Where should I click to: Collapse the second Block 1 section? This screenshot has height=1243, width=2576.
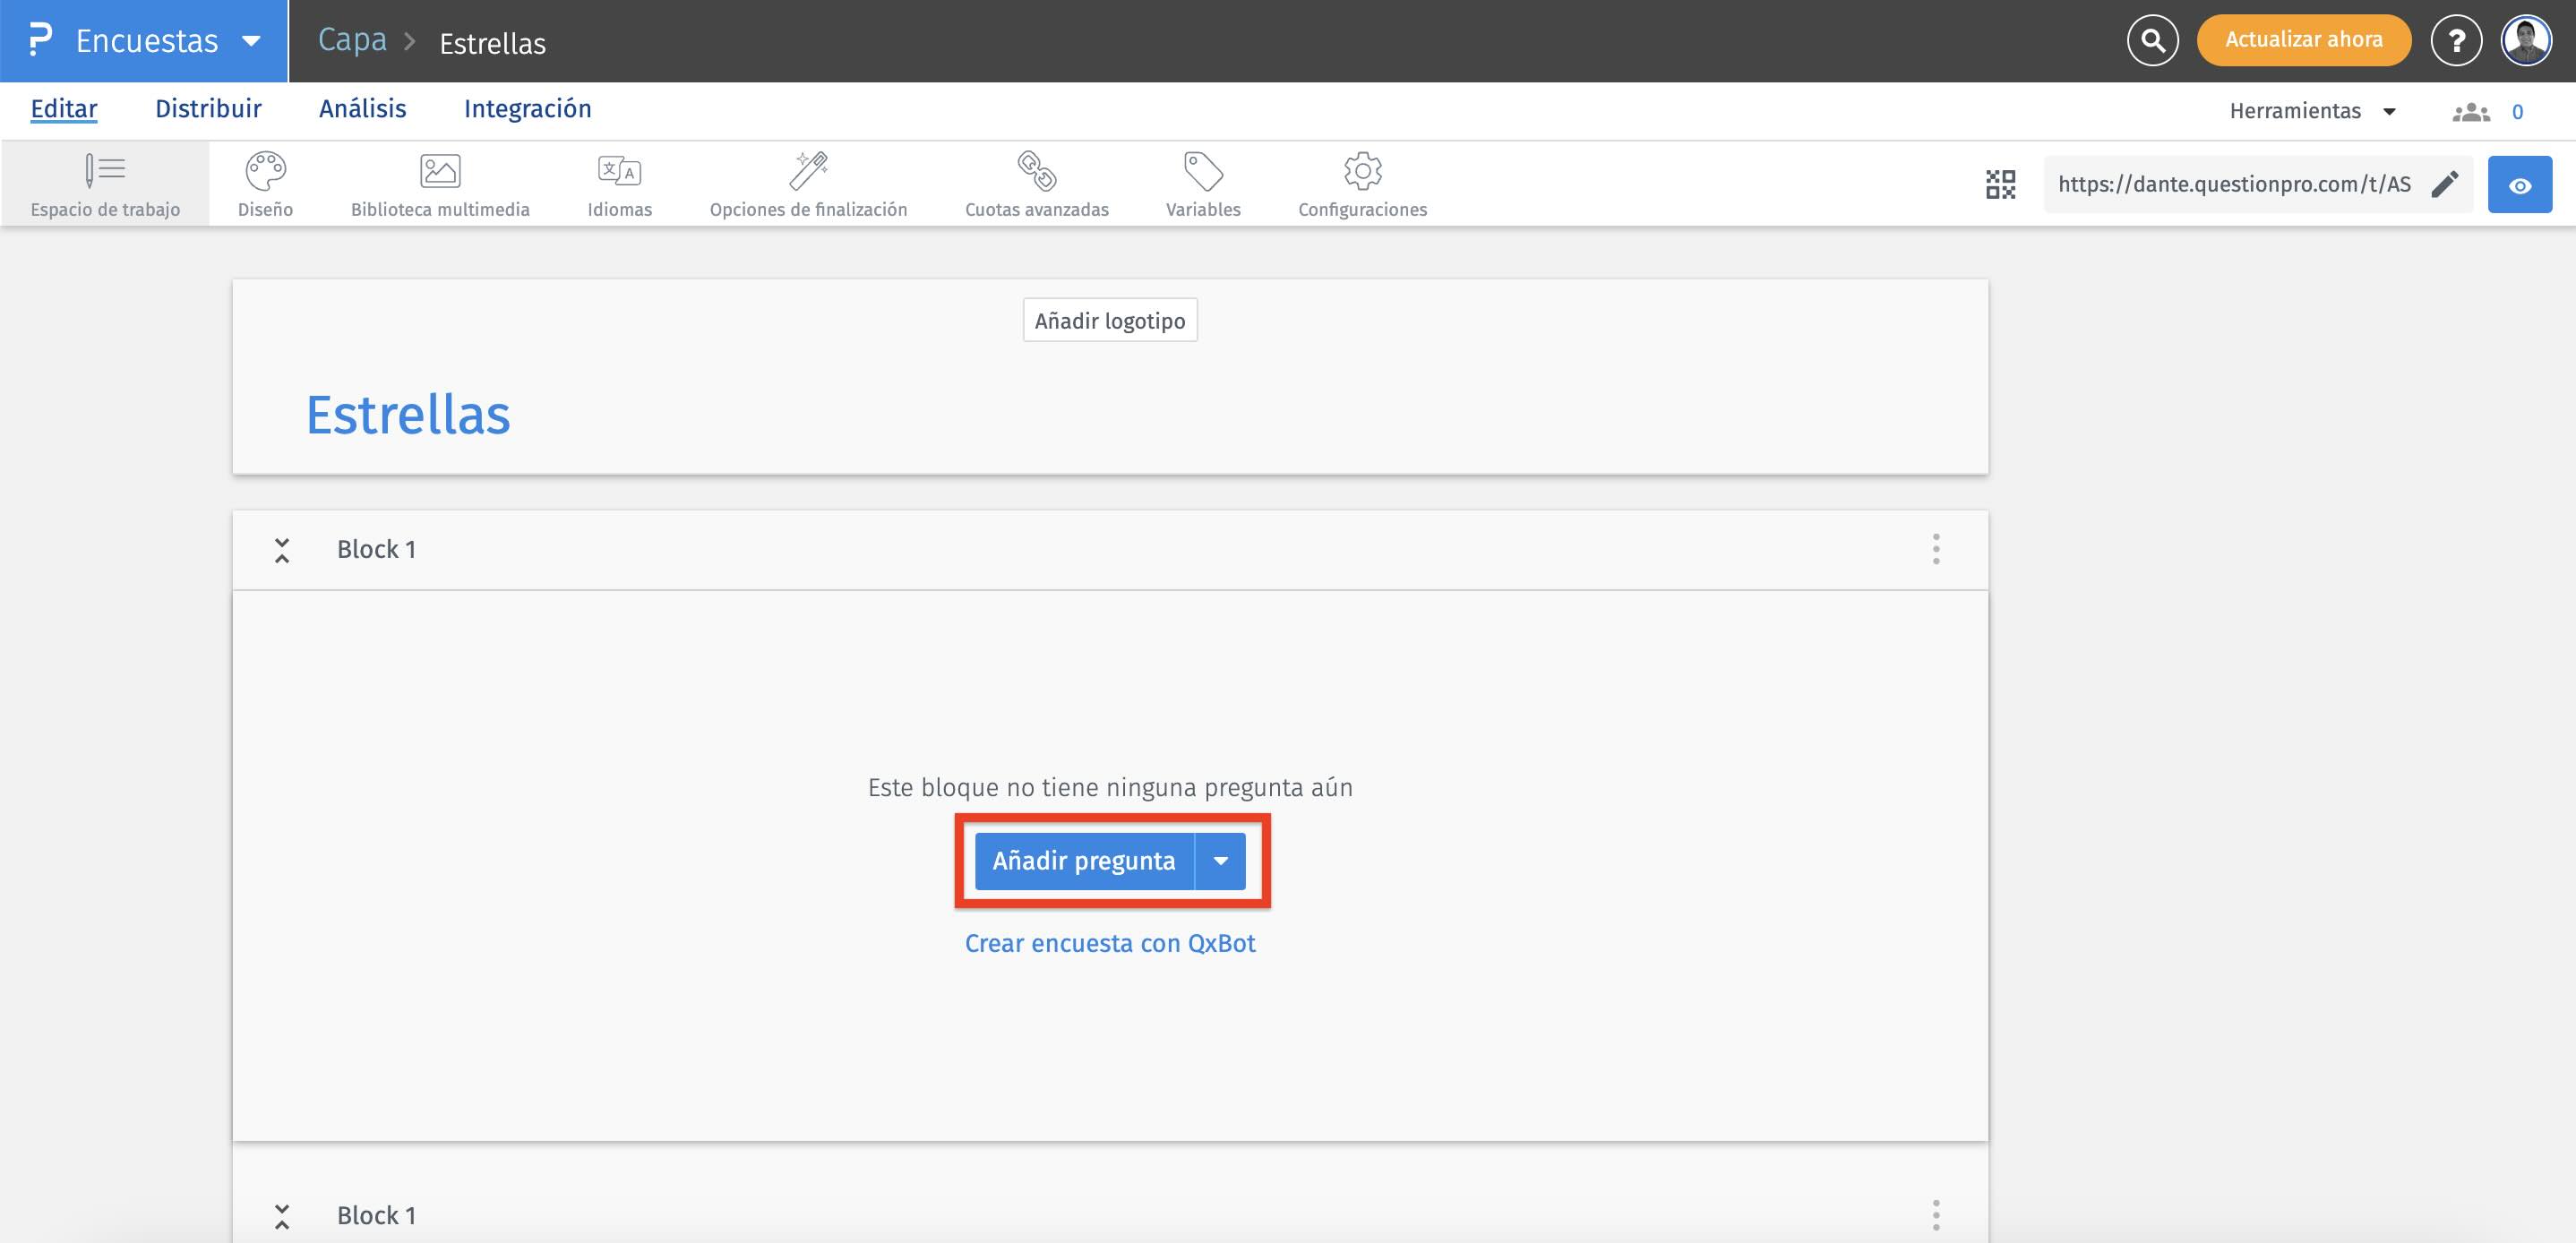pos(282,1216)
